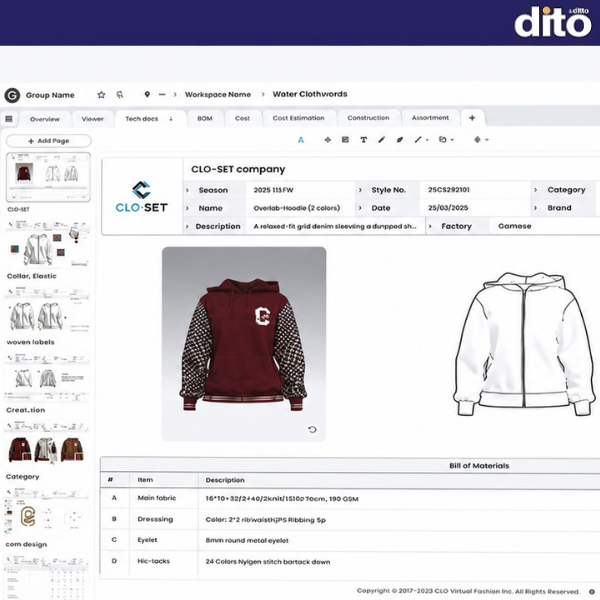The image size is (600, 600).
Task: Expand the Season field chevron
Action: point(187,190)
